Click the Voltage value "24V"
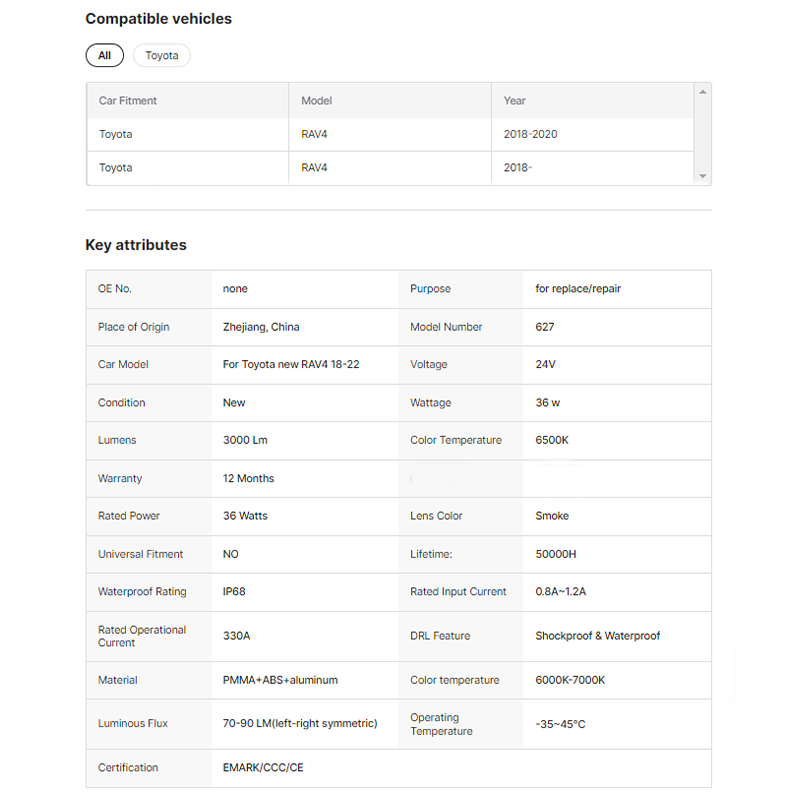 pos(546,365)
